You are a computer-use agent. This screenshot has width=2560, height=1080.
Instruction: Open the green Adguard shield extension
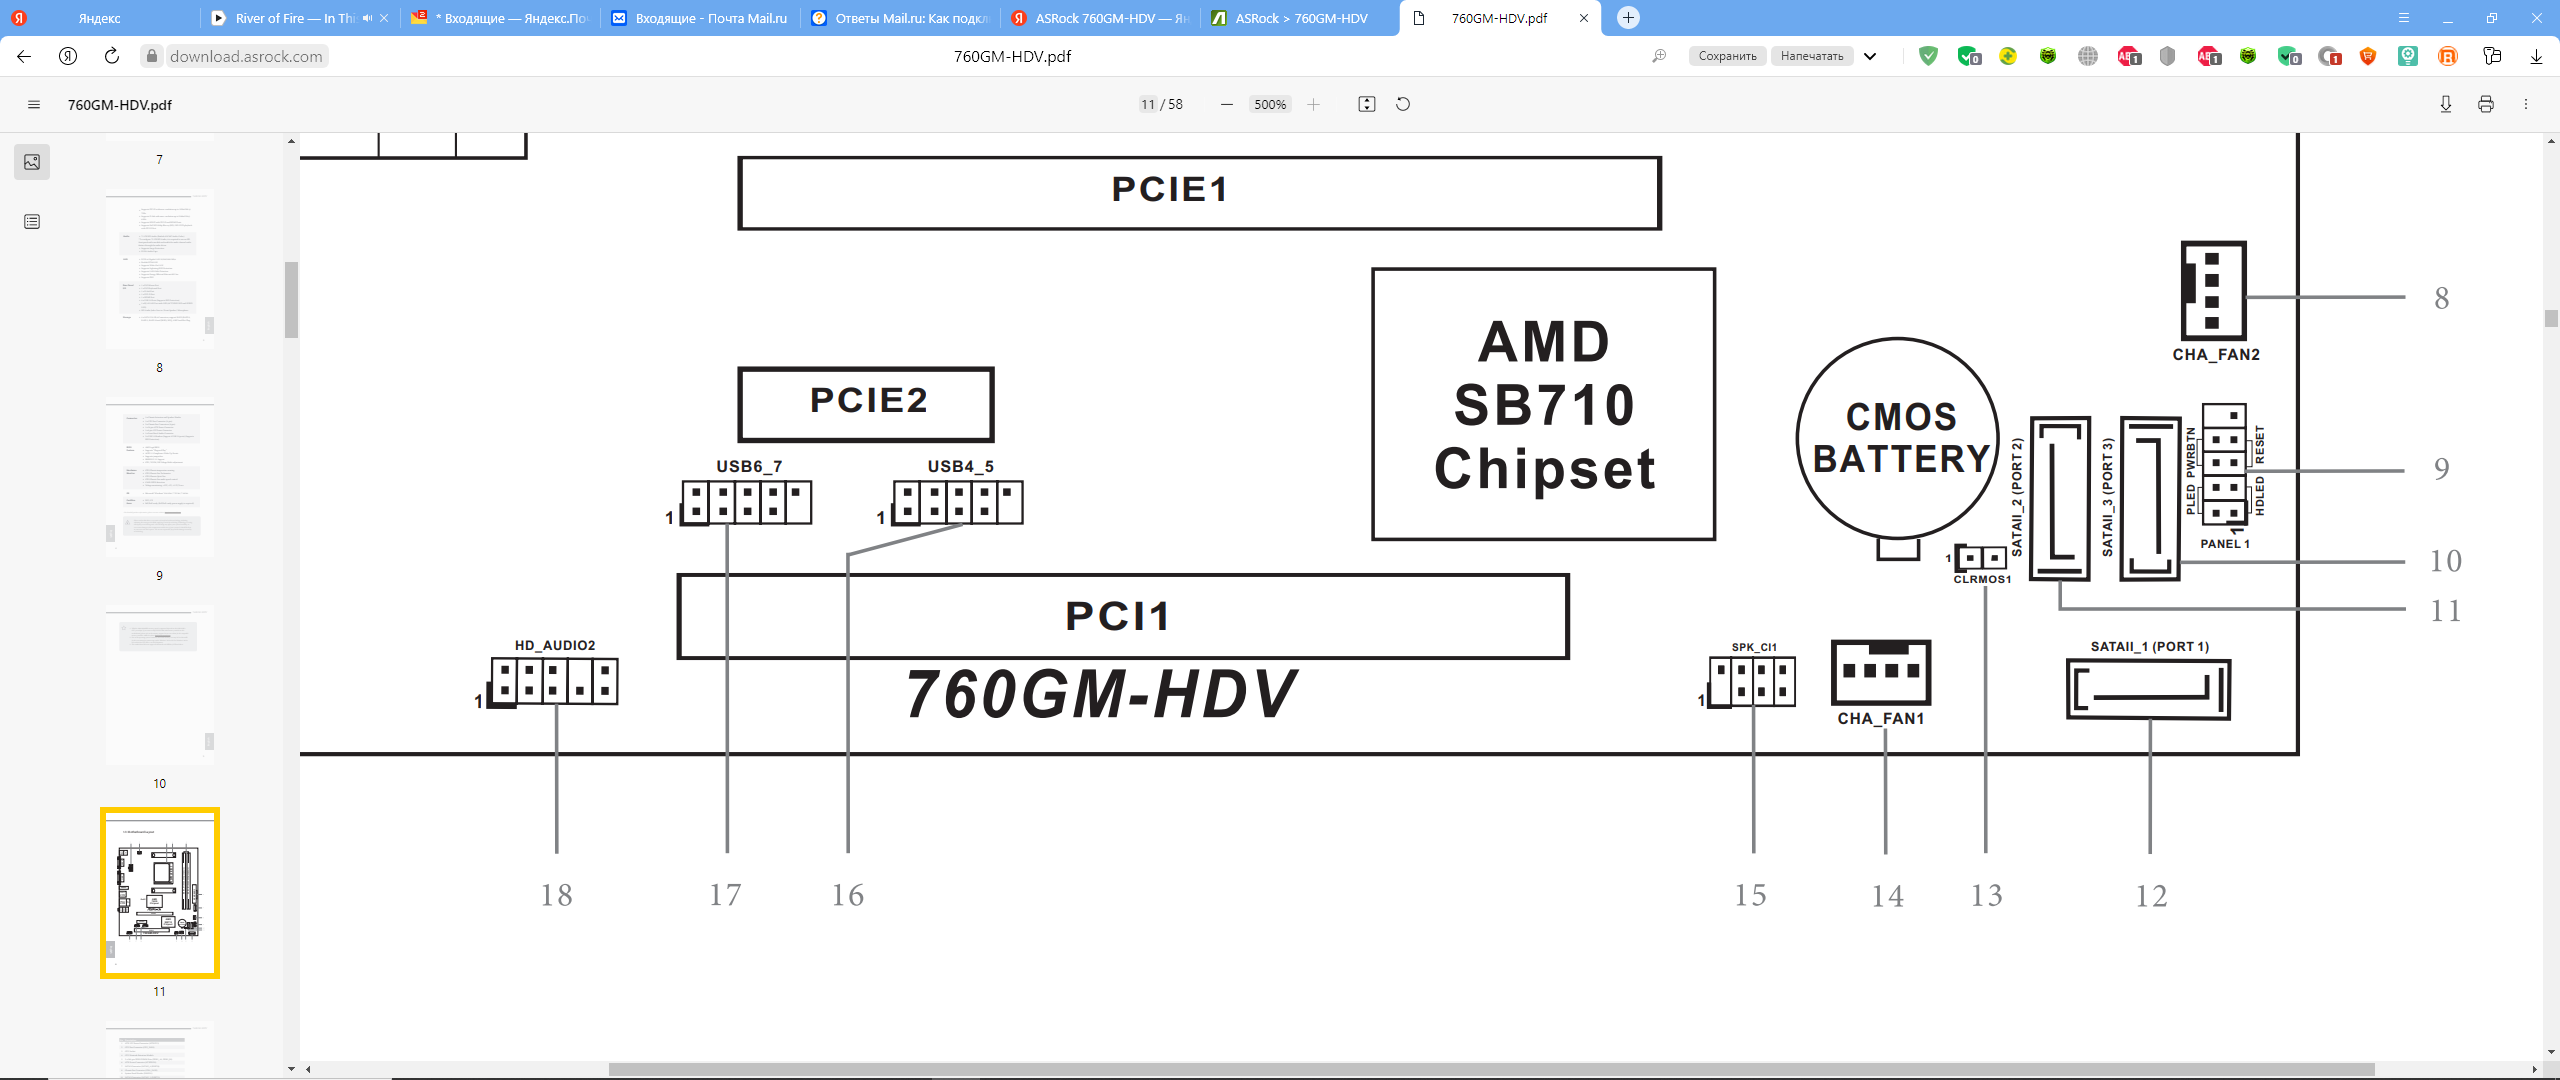click(1928, 56)
